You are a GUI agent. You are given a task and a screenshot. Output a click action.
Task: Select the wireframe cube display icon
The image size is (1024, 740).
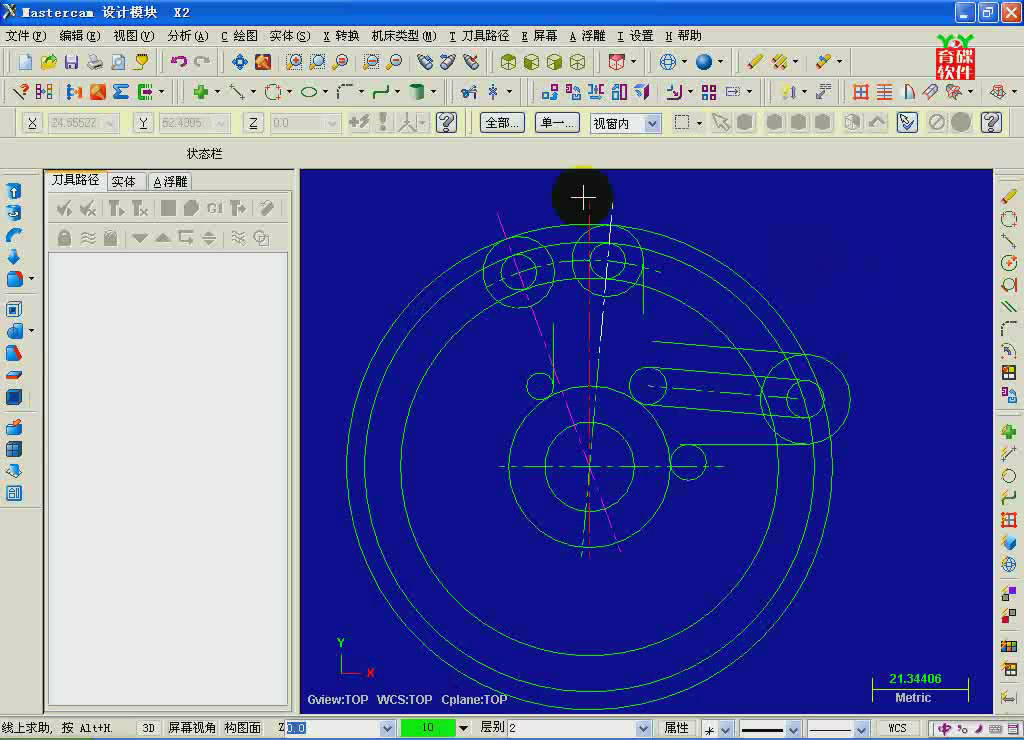point(577,62)
